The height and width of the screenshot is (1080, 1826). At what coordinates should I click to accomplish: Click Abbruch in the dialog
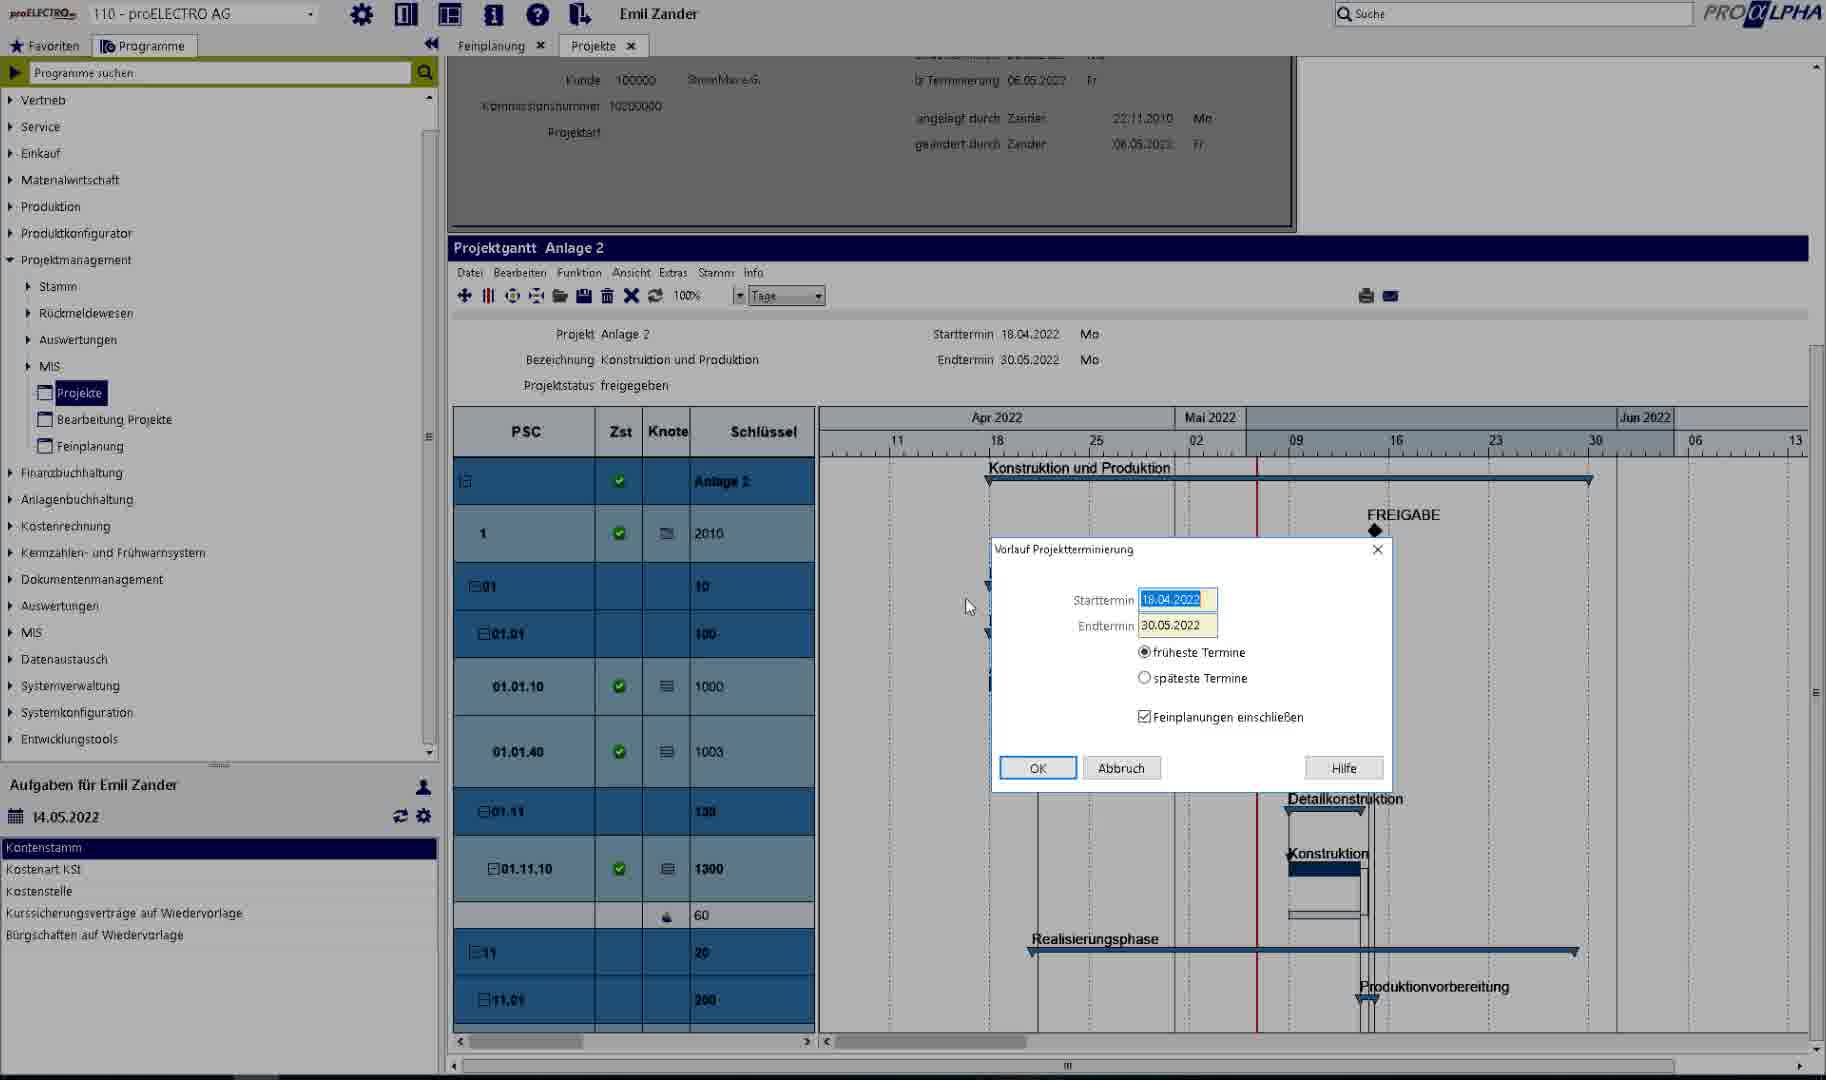(x=1121, y=768)
